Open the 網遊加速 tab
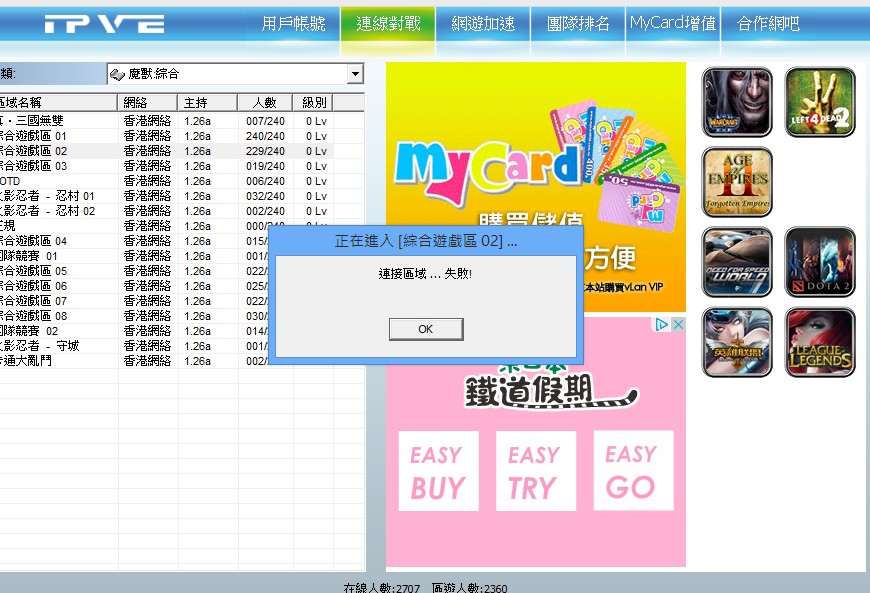 pyautogui.click(x=483, y=24)
